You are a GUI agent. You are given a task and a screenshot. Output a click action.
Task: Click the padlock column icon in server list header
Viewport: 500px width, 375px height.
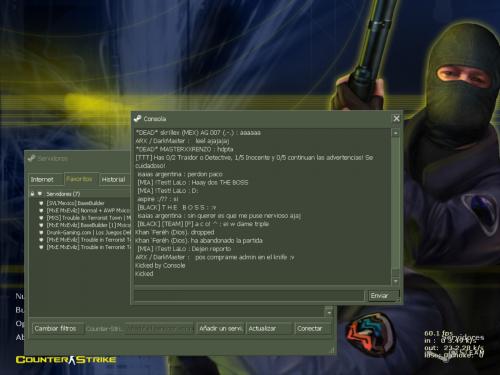32,194
